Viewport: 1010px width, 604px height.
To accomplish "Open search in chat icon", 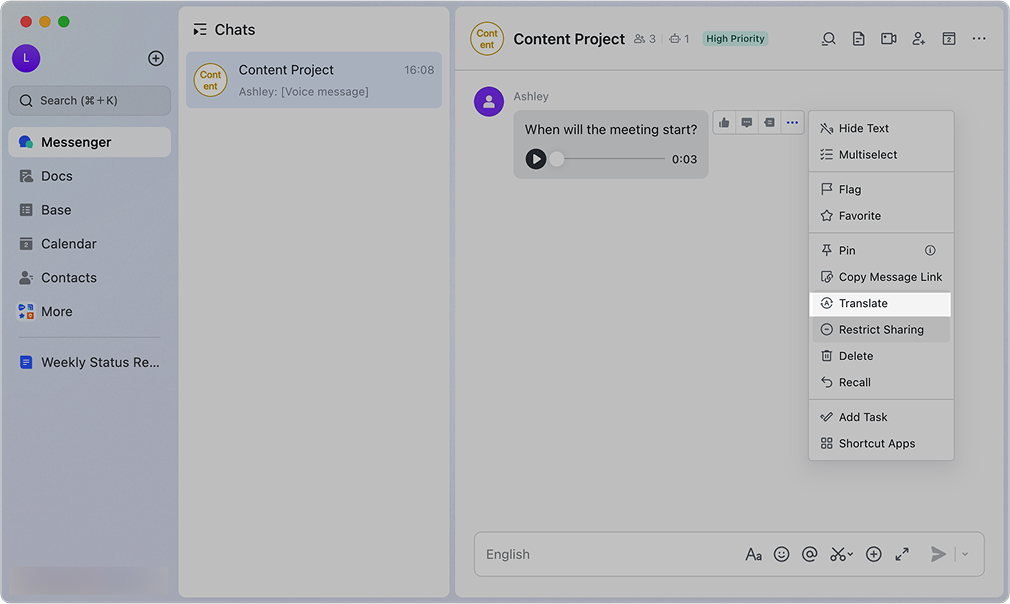I will (828, 39).
